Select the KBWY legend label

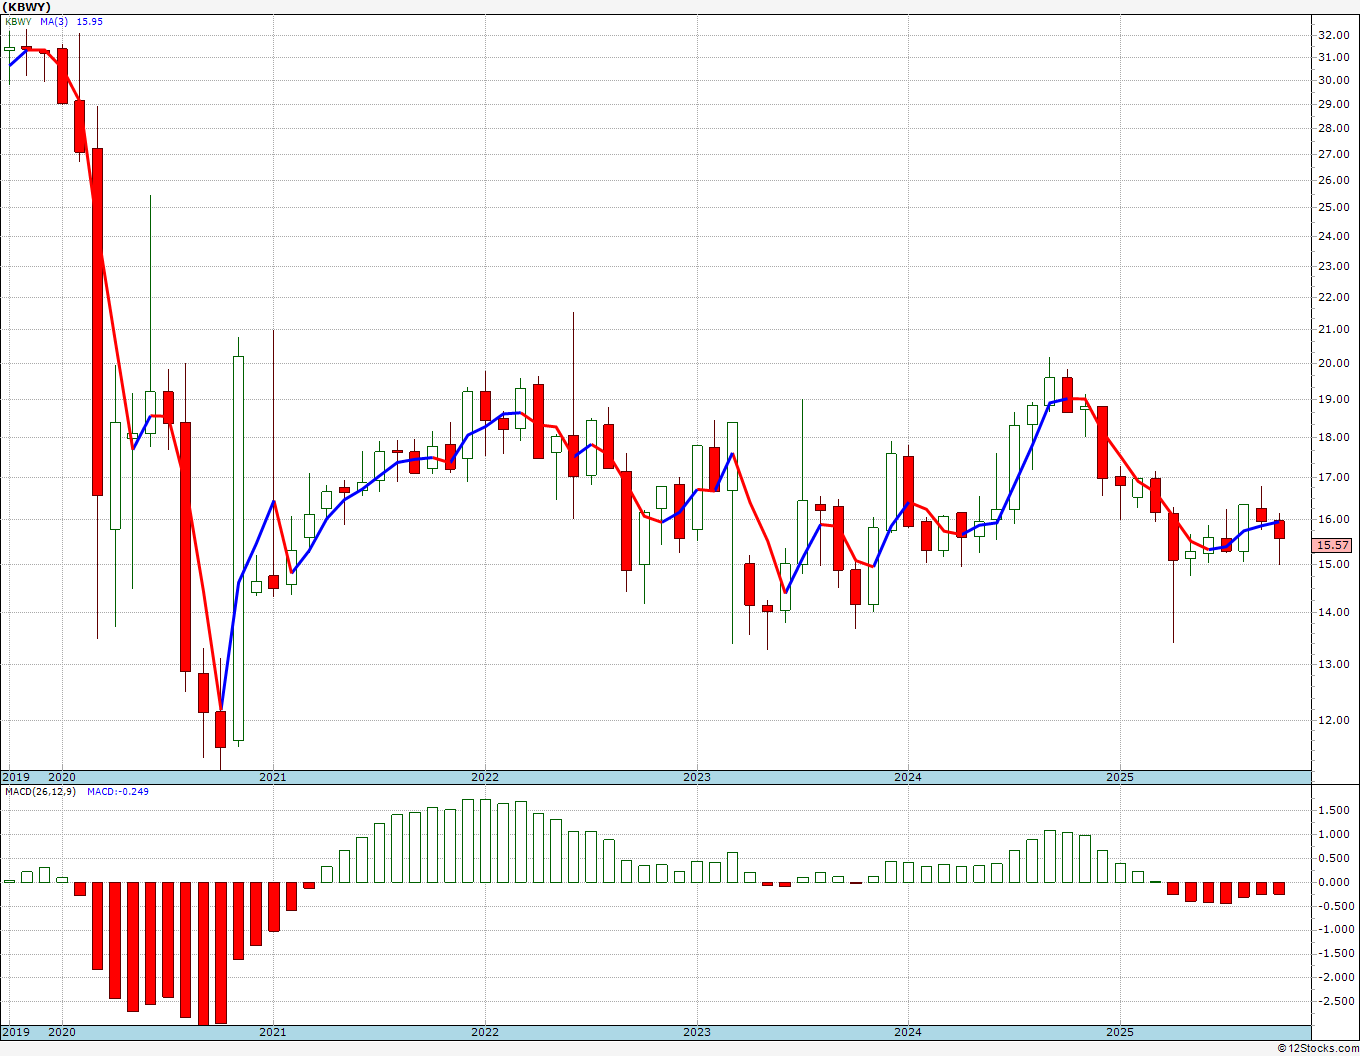tap(18, 22)
